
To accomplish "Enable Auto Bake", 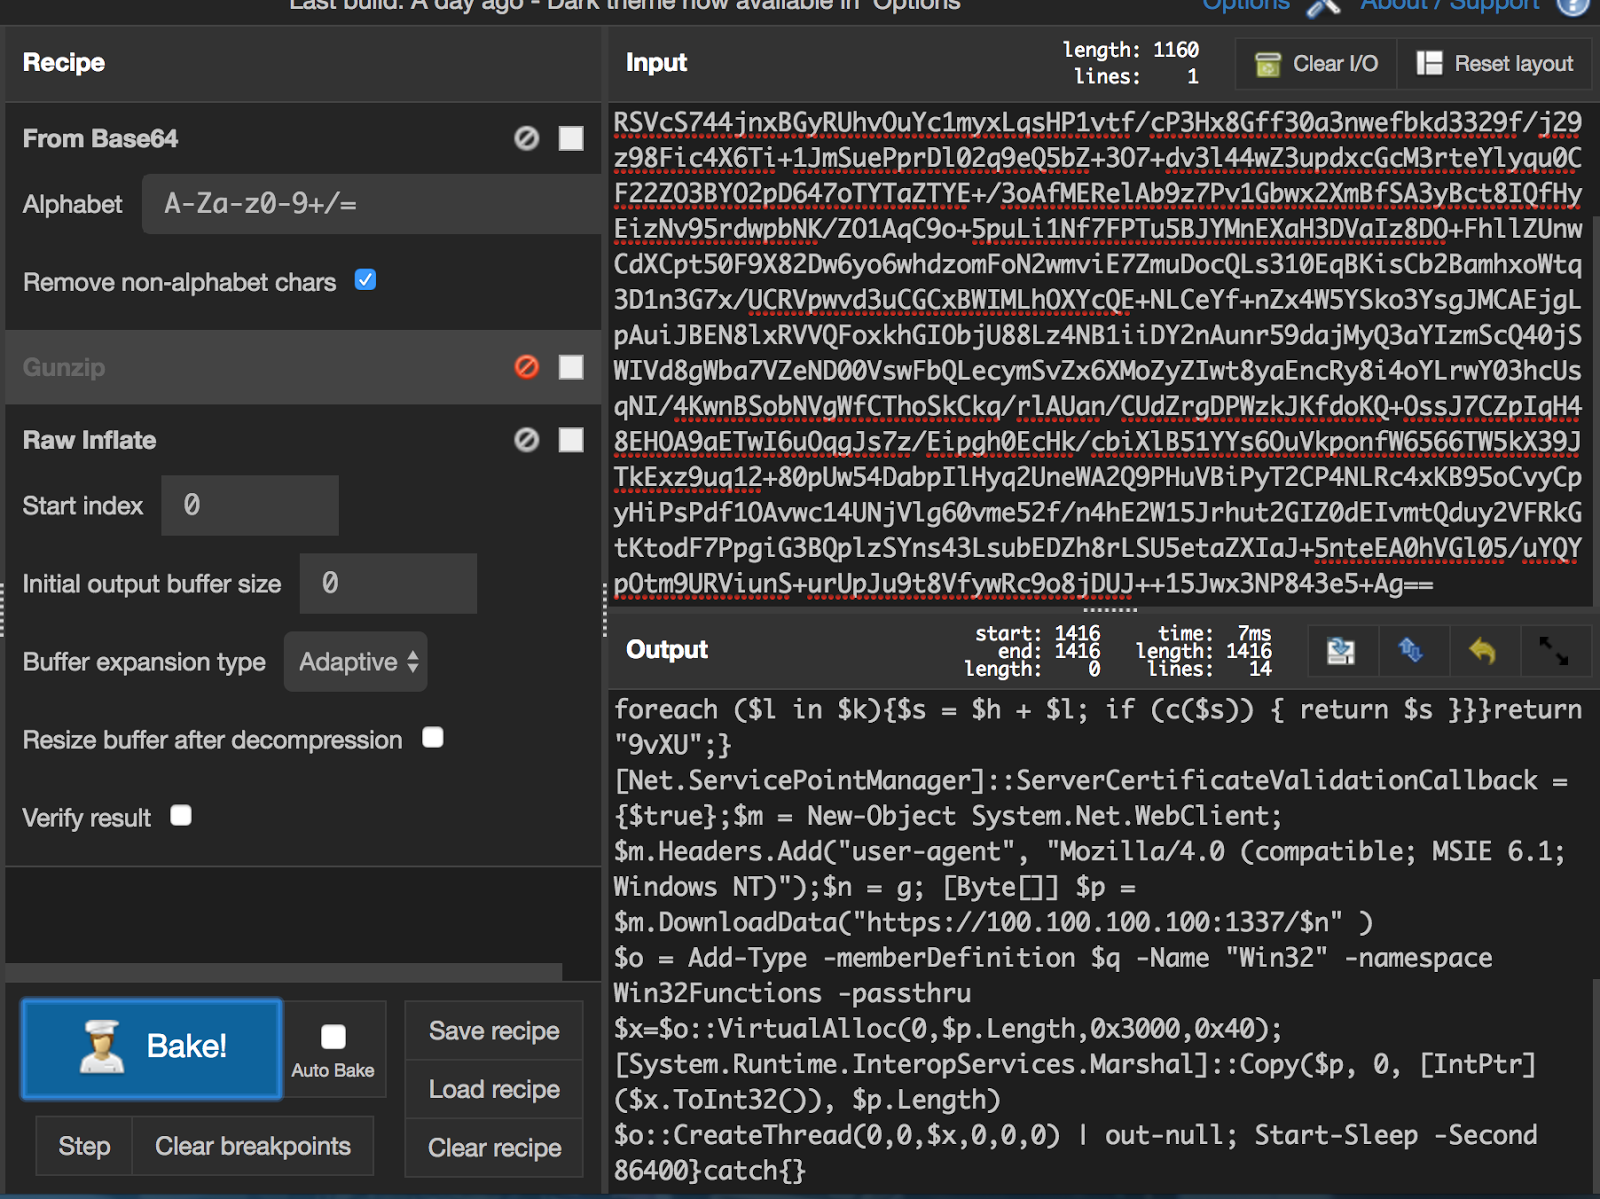I will tap(333, 1036).
